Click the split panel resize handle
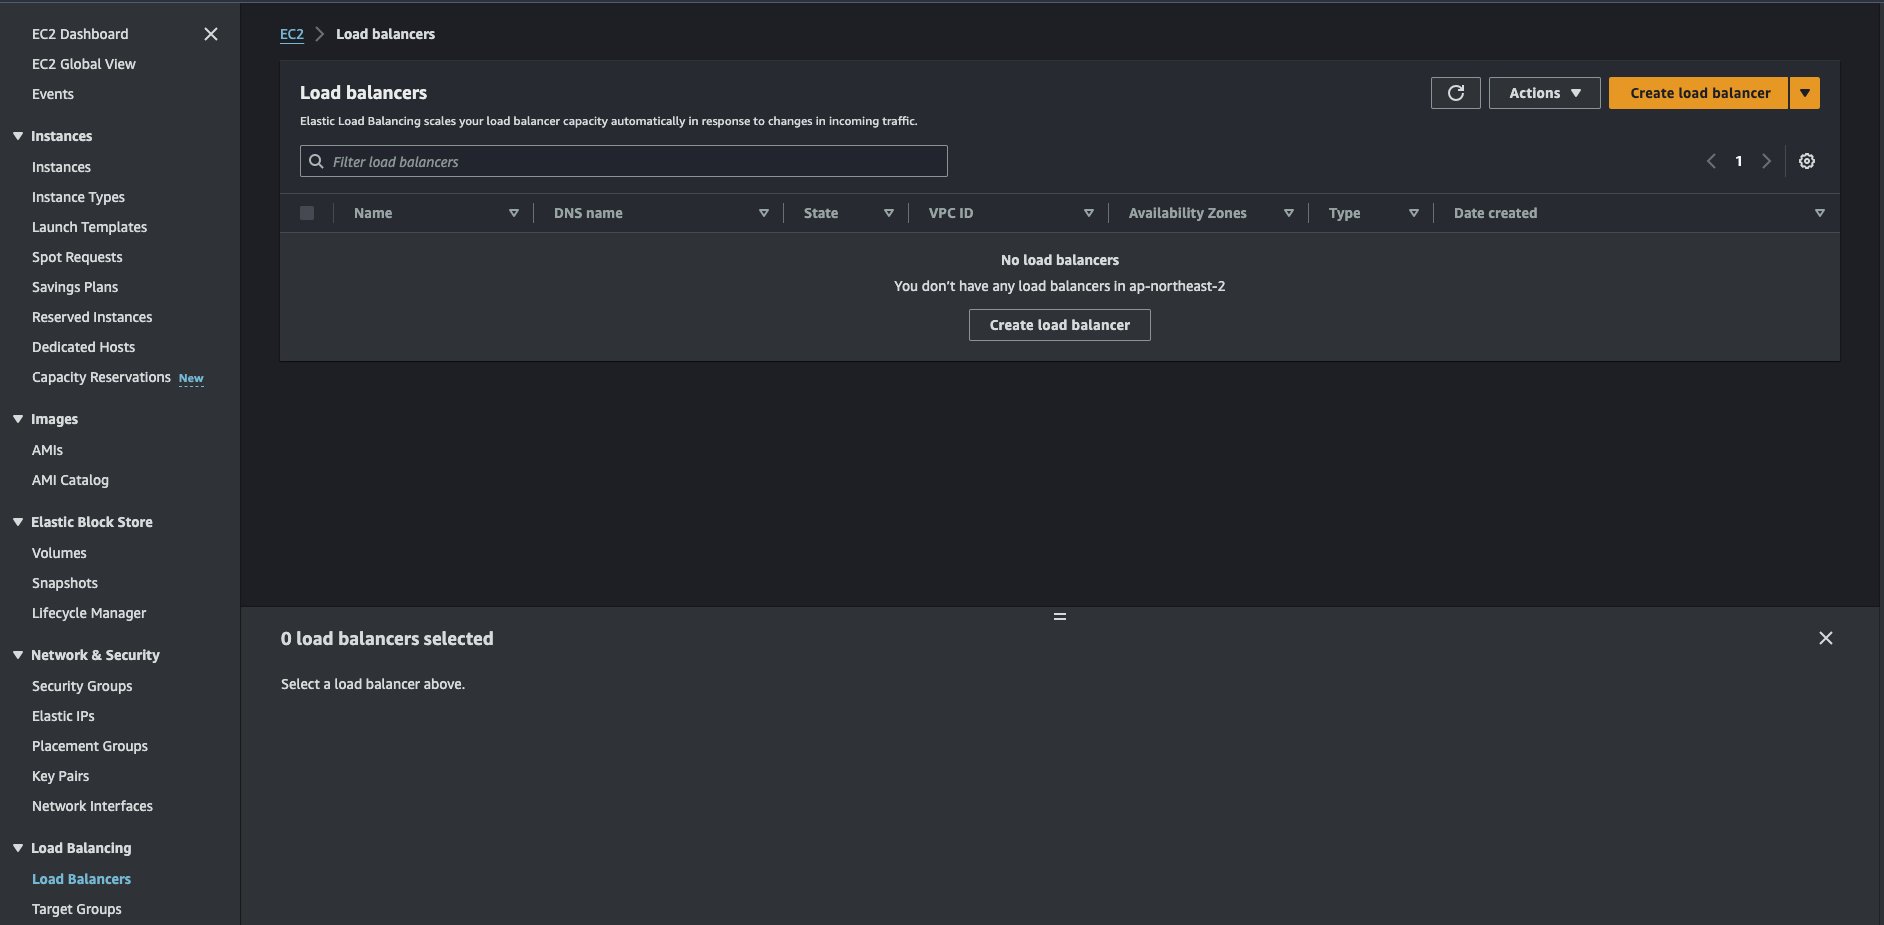The image size is (1884, 925). click(1060, 616)
